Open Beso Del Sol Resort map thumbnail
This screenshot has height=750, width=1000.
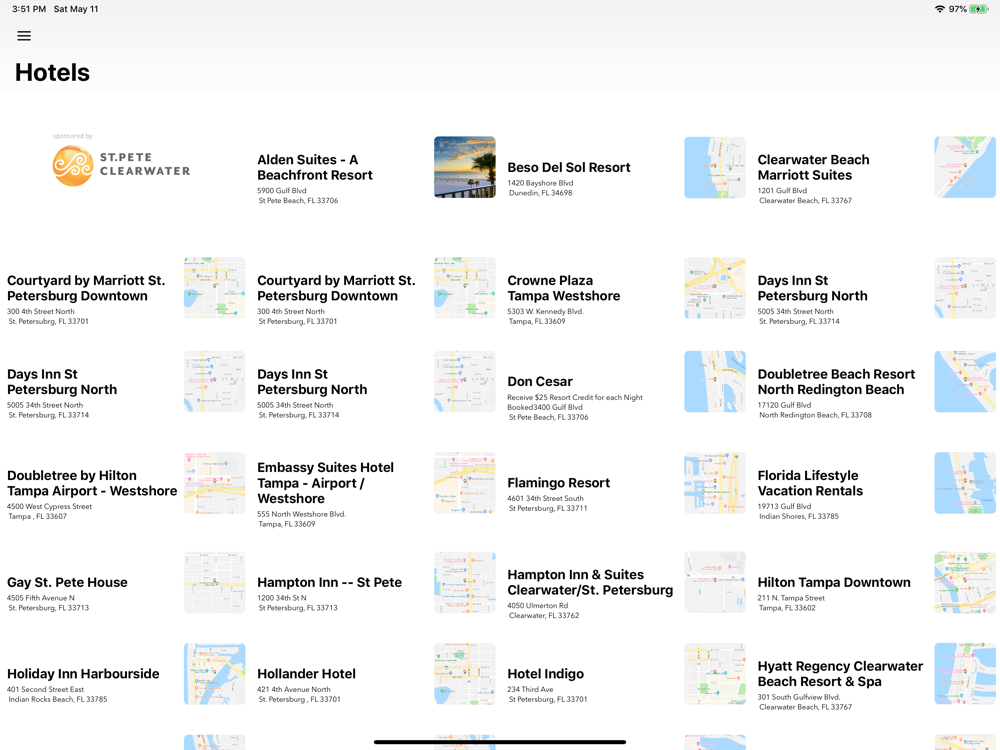(x=714, y=167)
